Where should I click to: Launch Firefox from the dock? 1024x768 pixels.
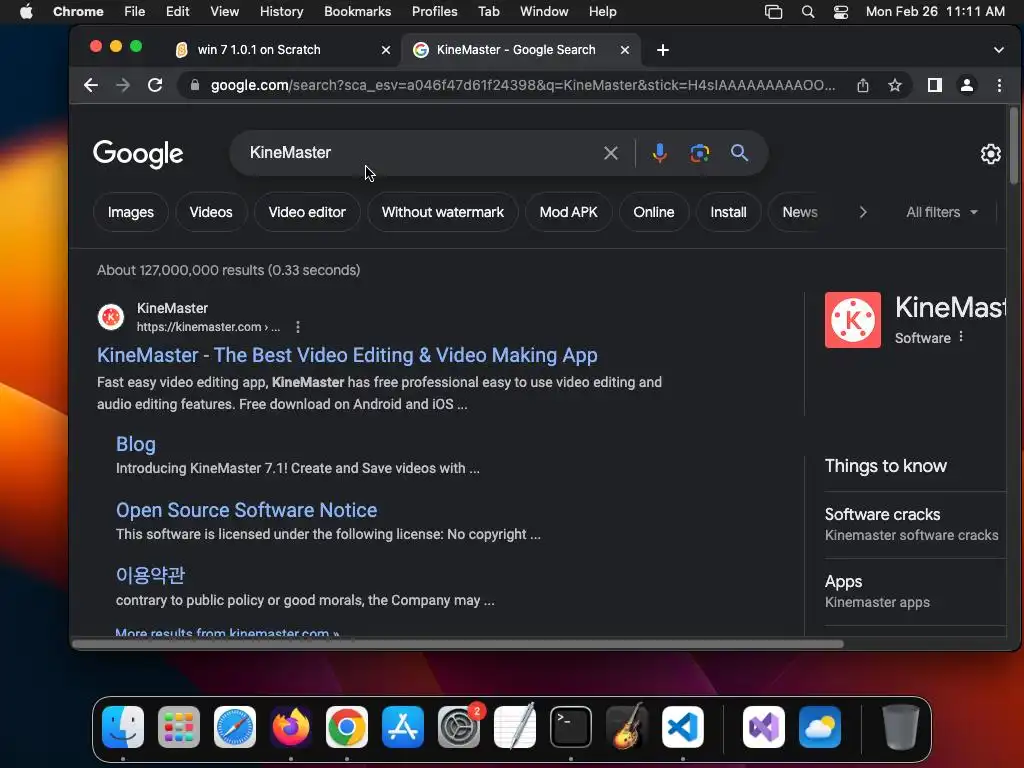[x=291, y=727]
